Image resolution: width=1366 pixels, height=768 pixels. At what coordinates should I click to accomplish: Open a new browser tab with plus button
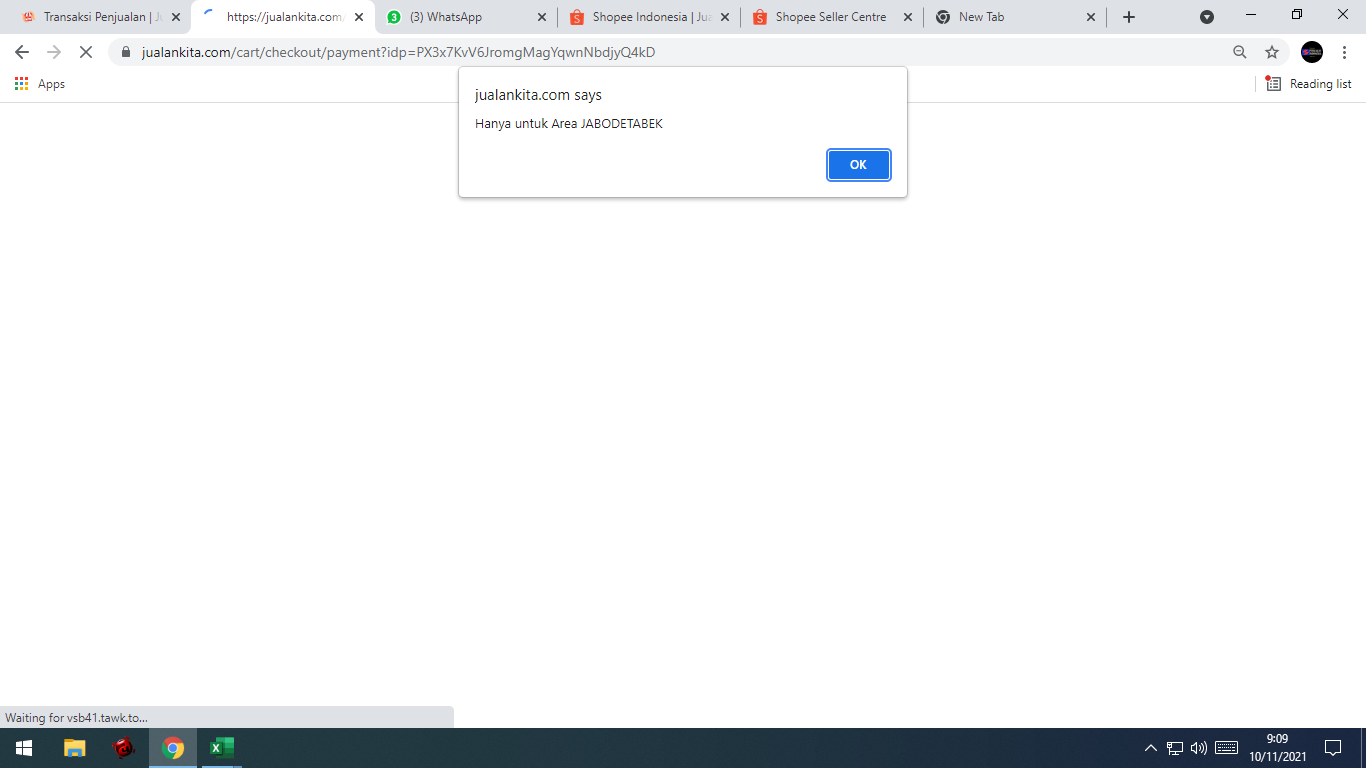pyautogui.click(x=1129, y=17)
